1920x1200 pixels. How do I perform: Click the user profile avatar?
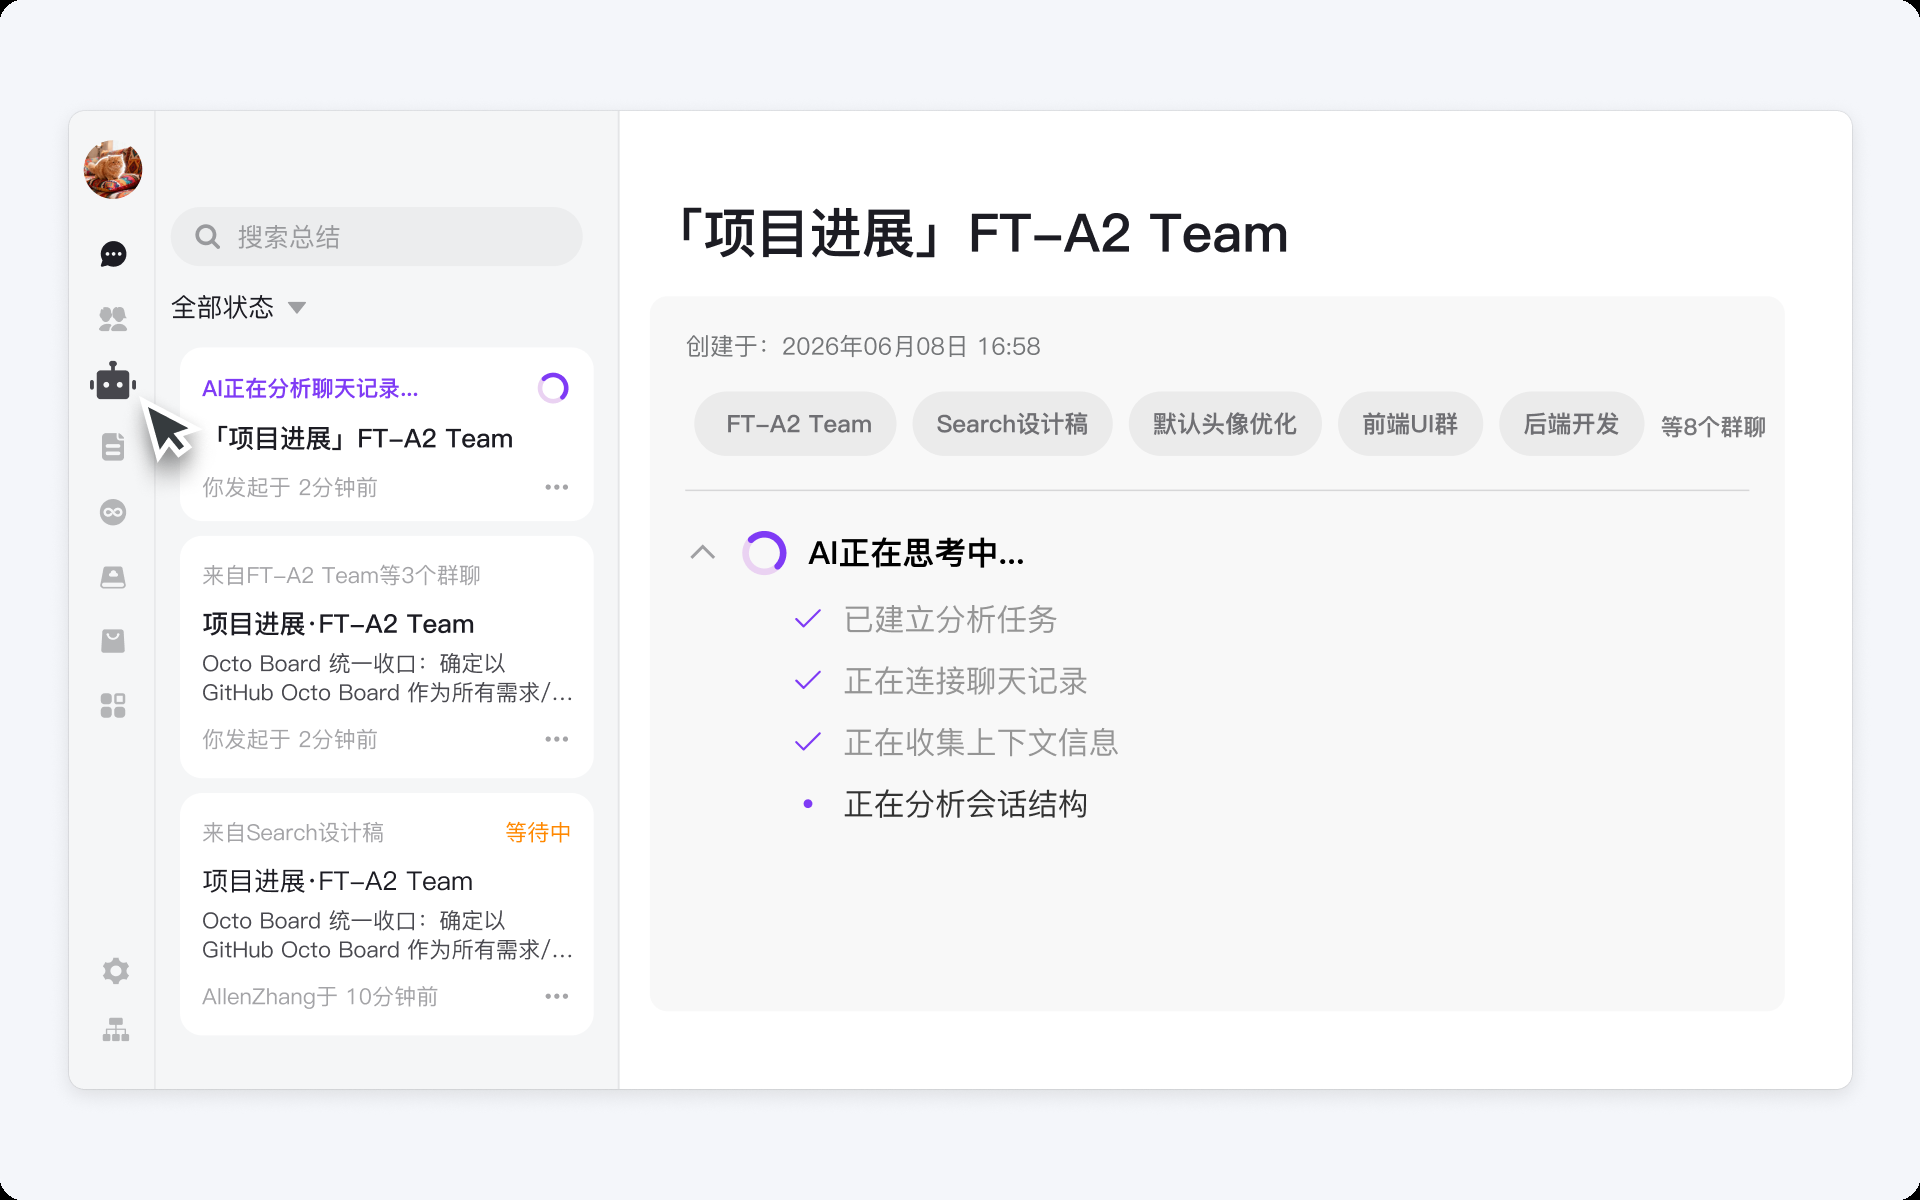(113, 169)
